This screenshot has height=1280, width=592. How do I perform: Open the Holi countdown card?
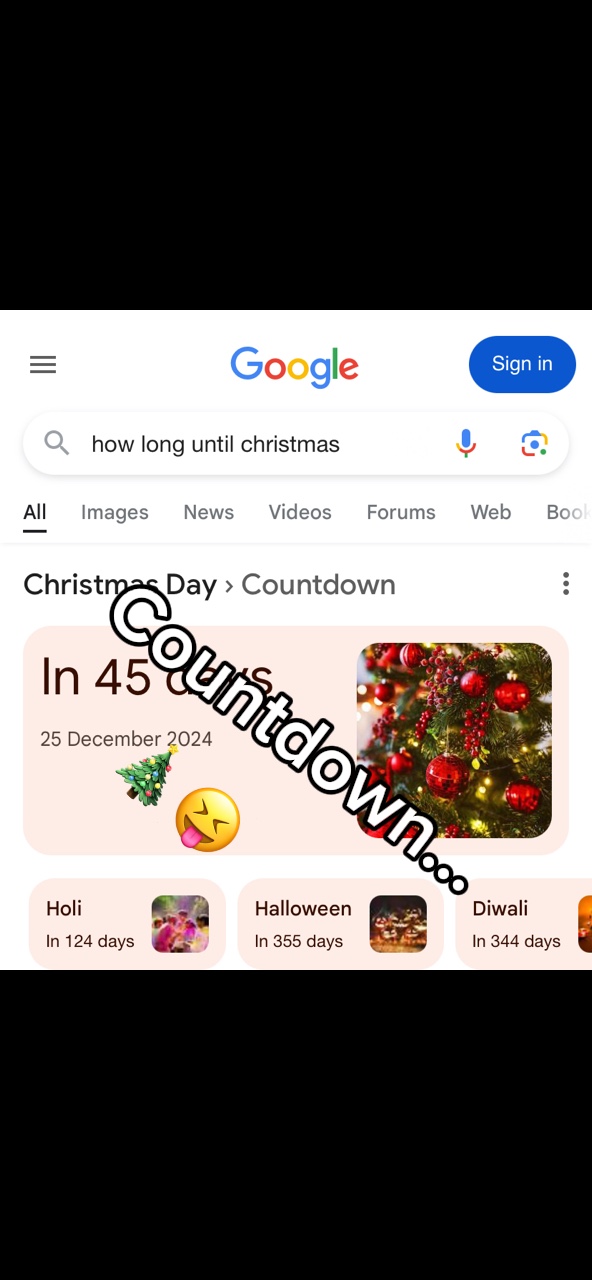[127, 924]
